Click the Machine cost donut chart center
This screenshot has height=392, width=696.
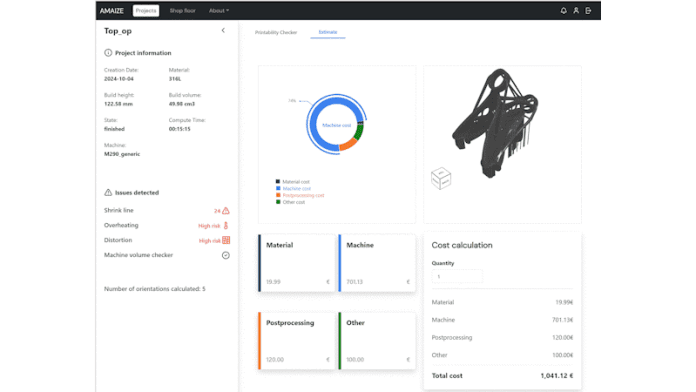(336, 125)
